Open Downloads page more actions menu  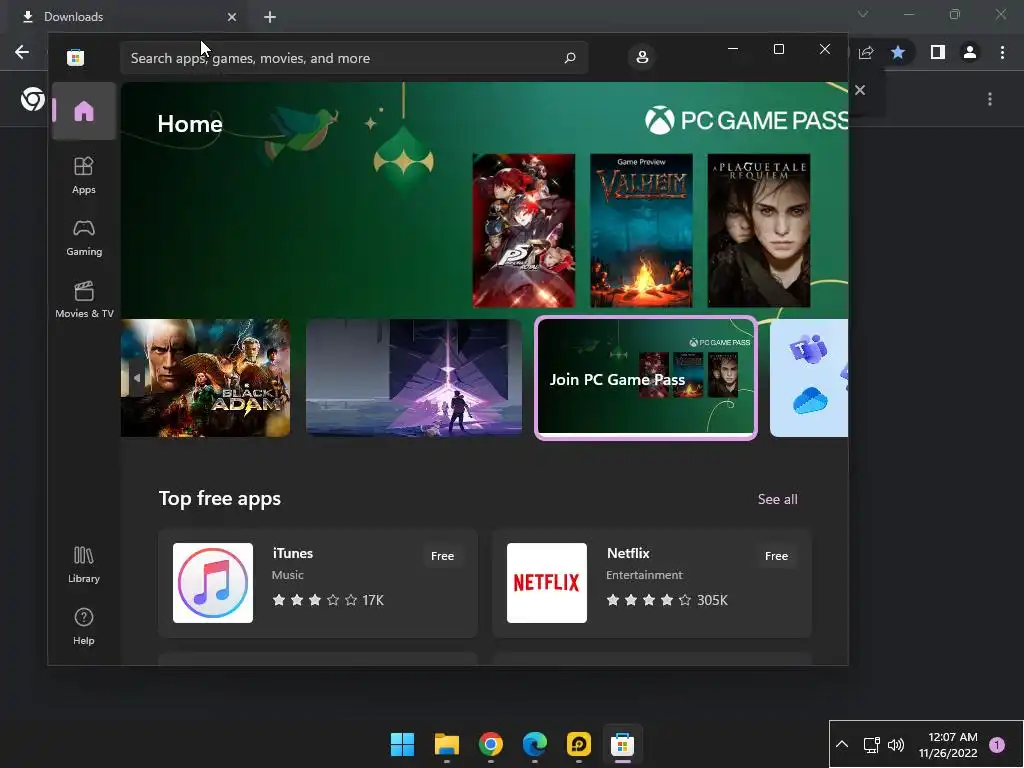990,99
